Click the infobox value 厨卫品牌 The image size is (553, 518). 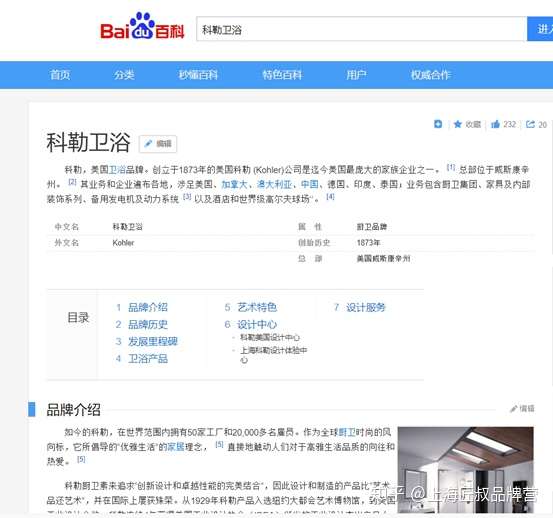tap(371, 227)
